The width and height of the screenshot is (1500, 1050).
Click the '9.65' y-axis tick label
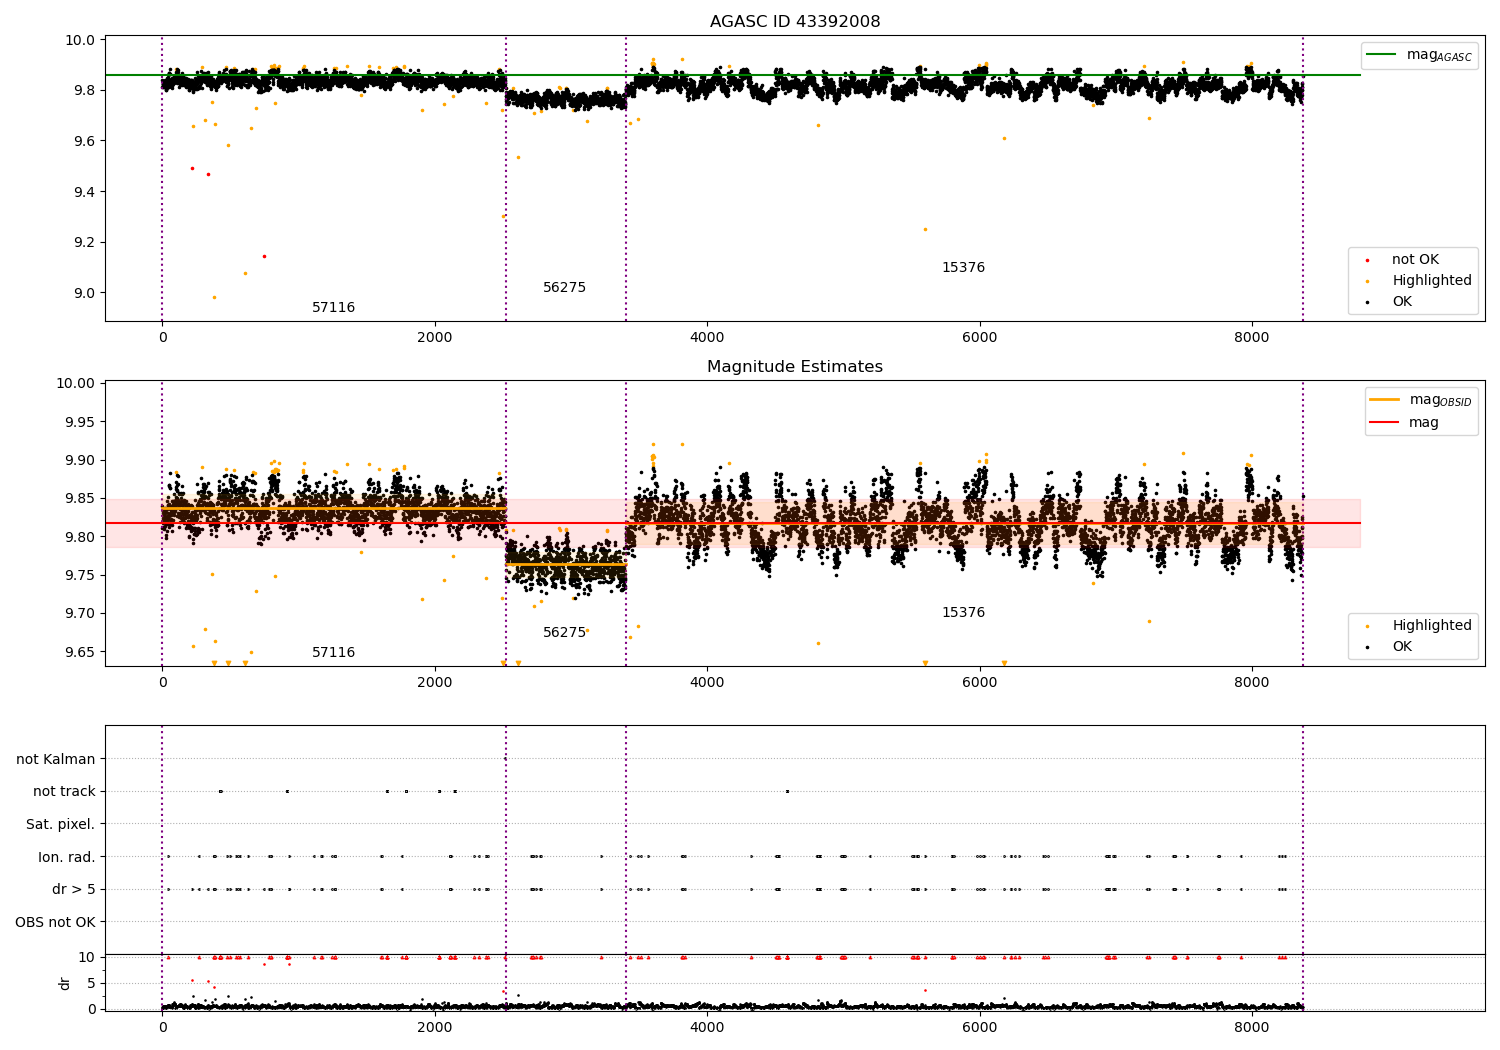[x=81, y=652]
